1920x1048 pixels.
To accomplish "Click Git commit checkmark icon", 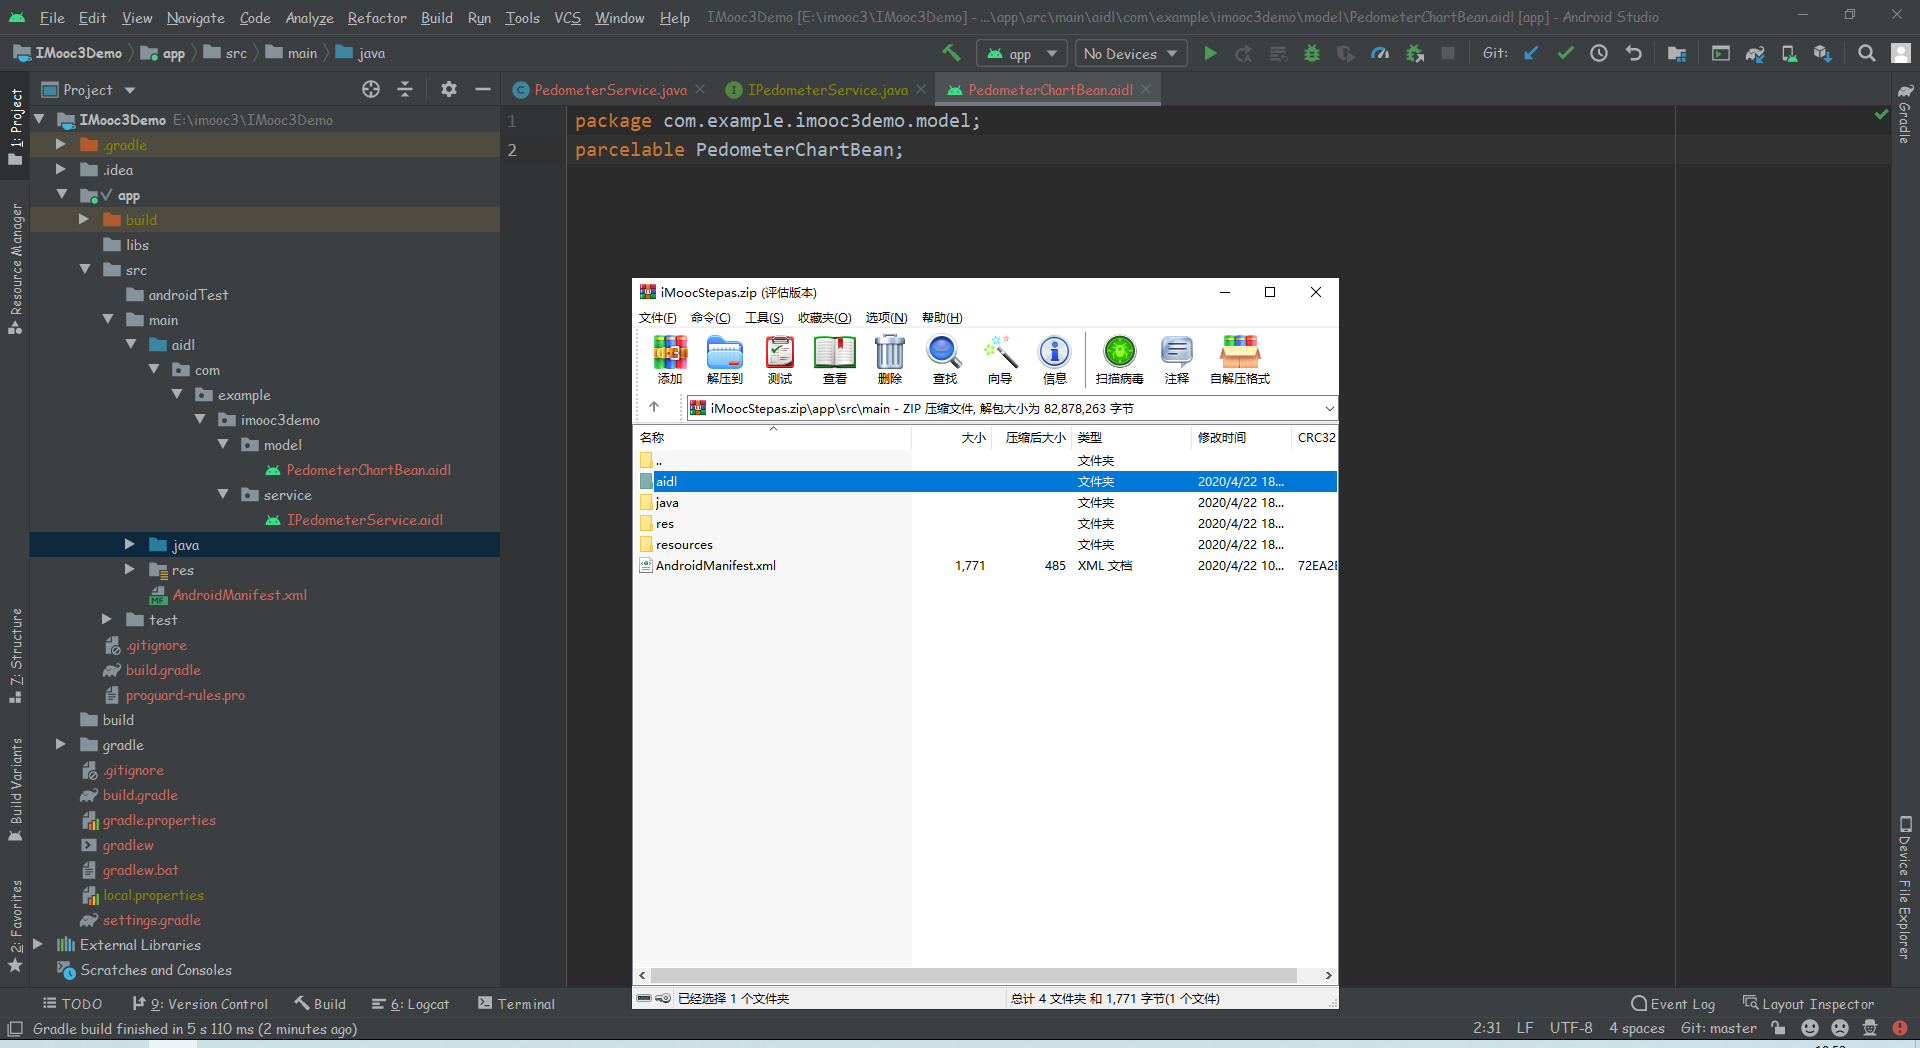I will point(1565,53).
